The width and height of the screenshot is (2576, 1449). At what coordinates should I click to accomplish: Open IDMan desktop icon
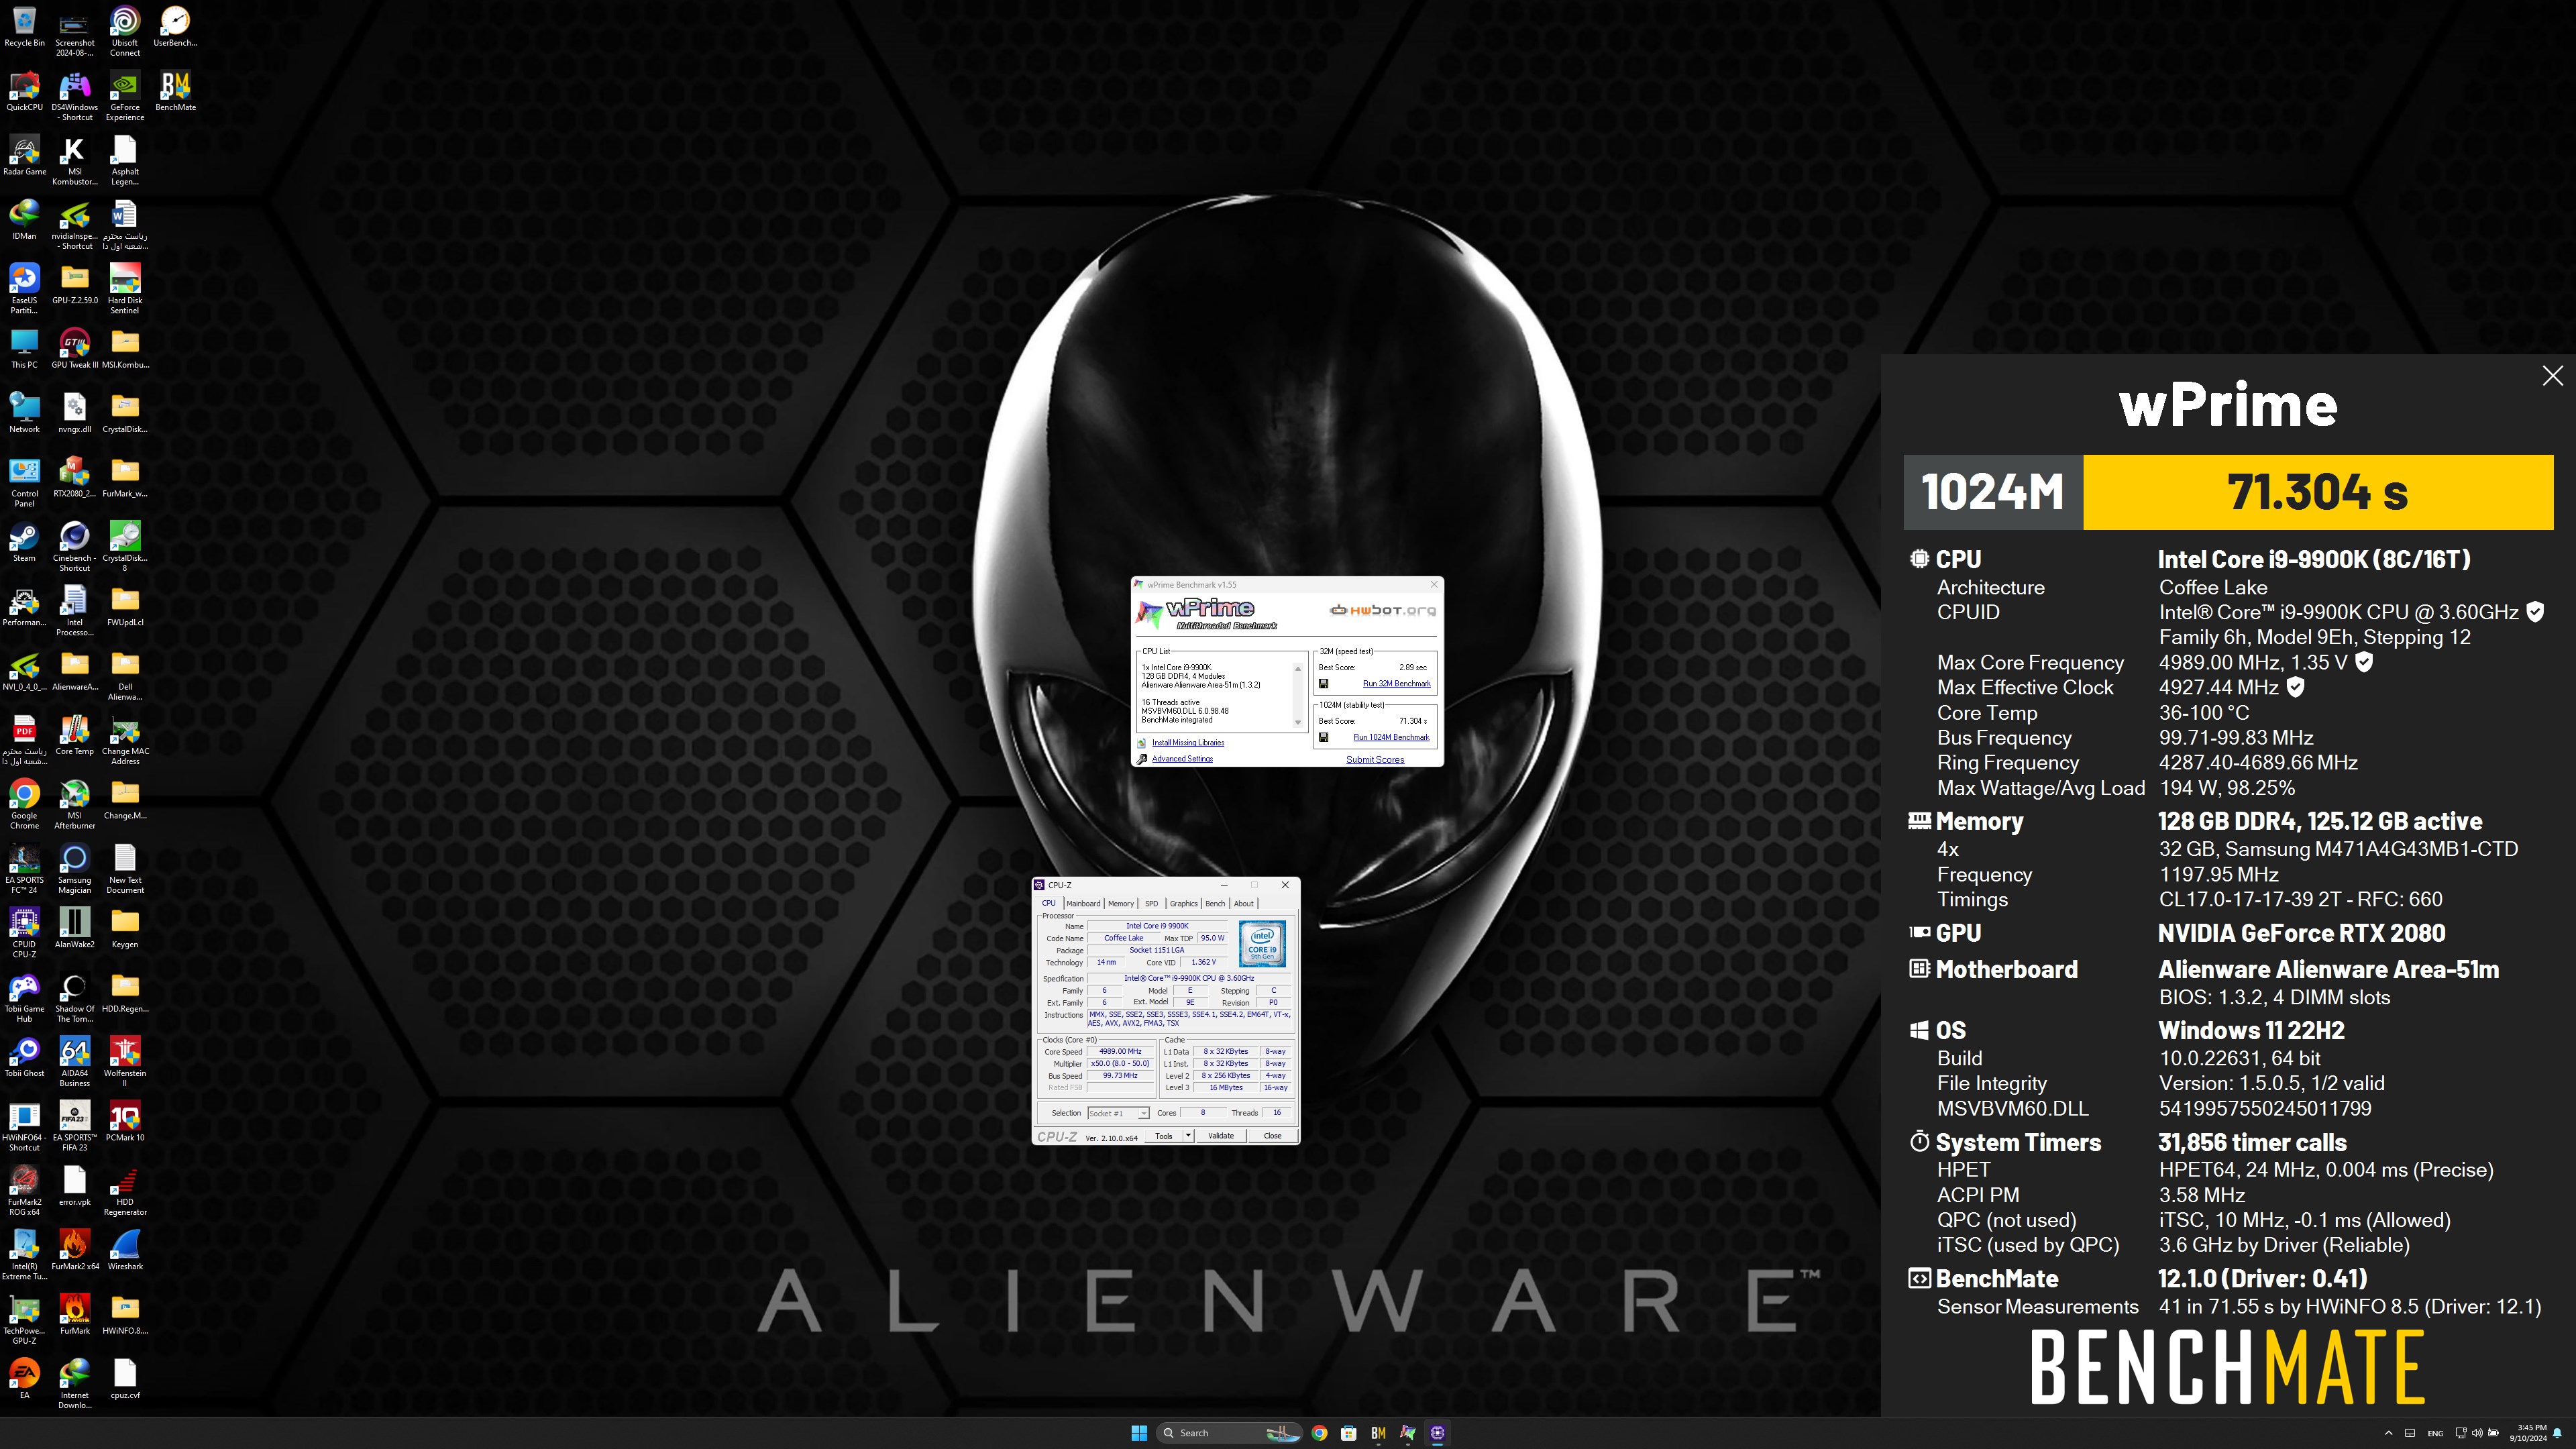[x=24, y=221]
